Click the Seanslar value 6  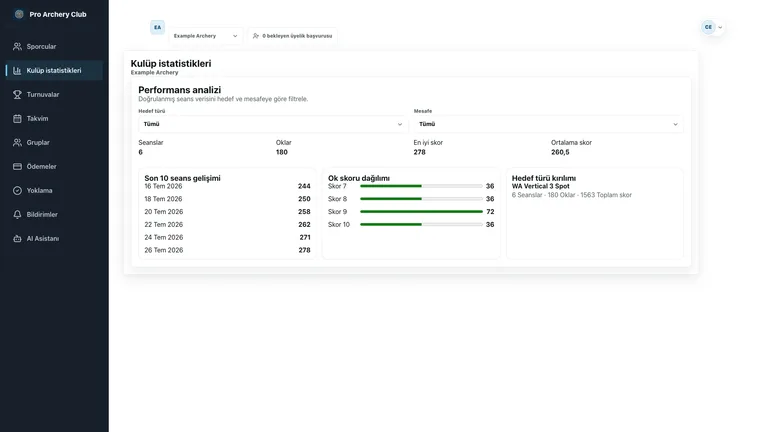click(x=141, y=152)
